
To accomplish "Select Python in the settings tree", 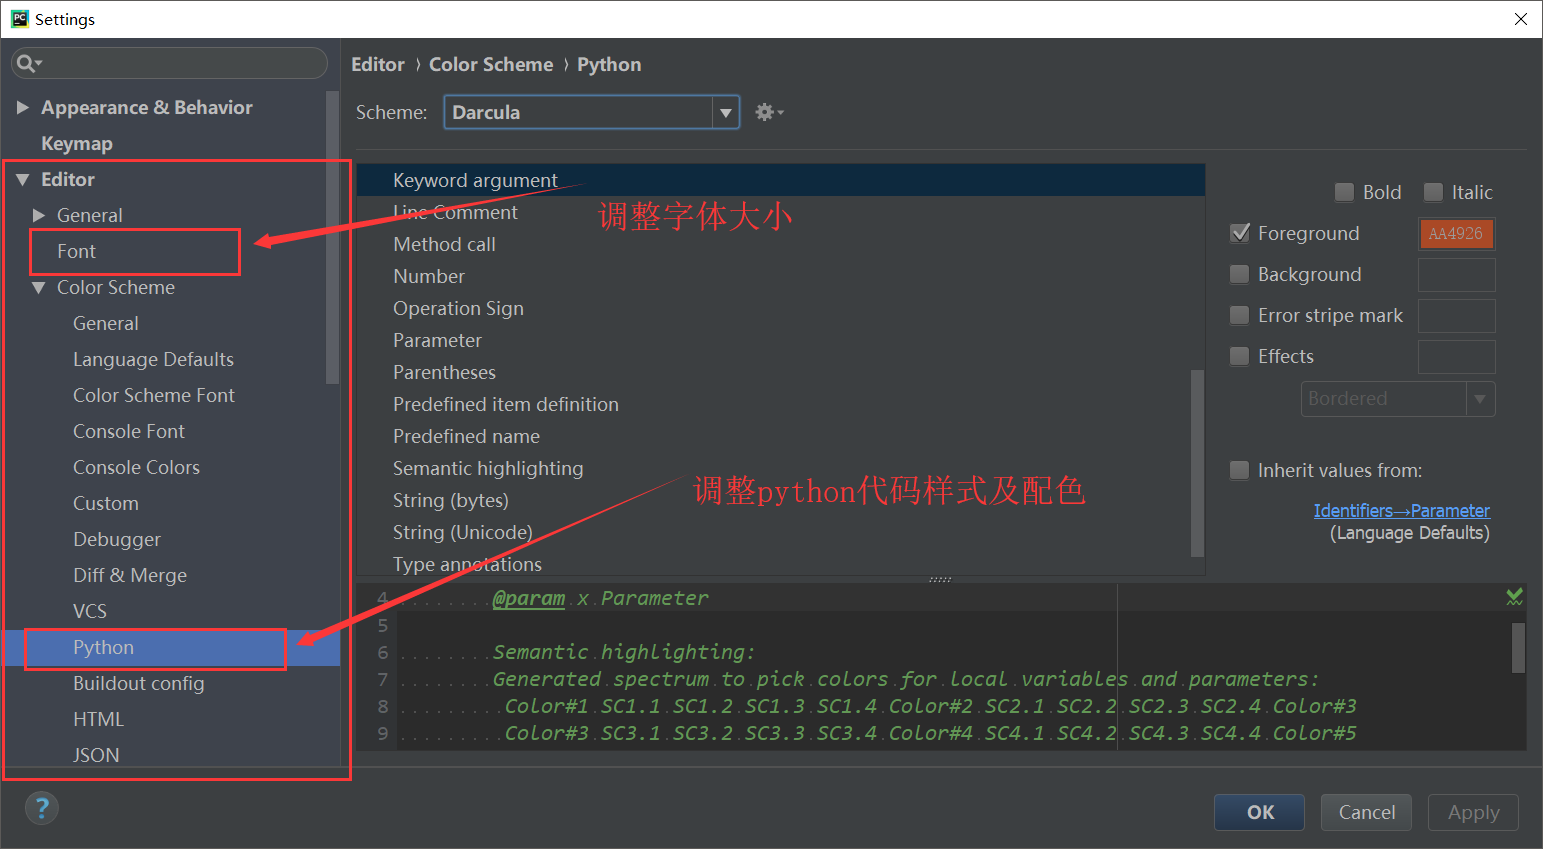I will 103,647.
